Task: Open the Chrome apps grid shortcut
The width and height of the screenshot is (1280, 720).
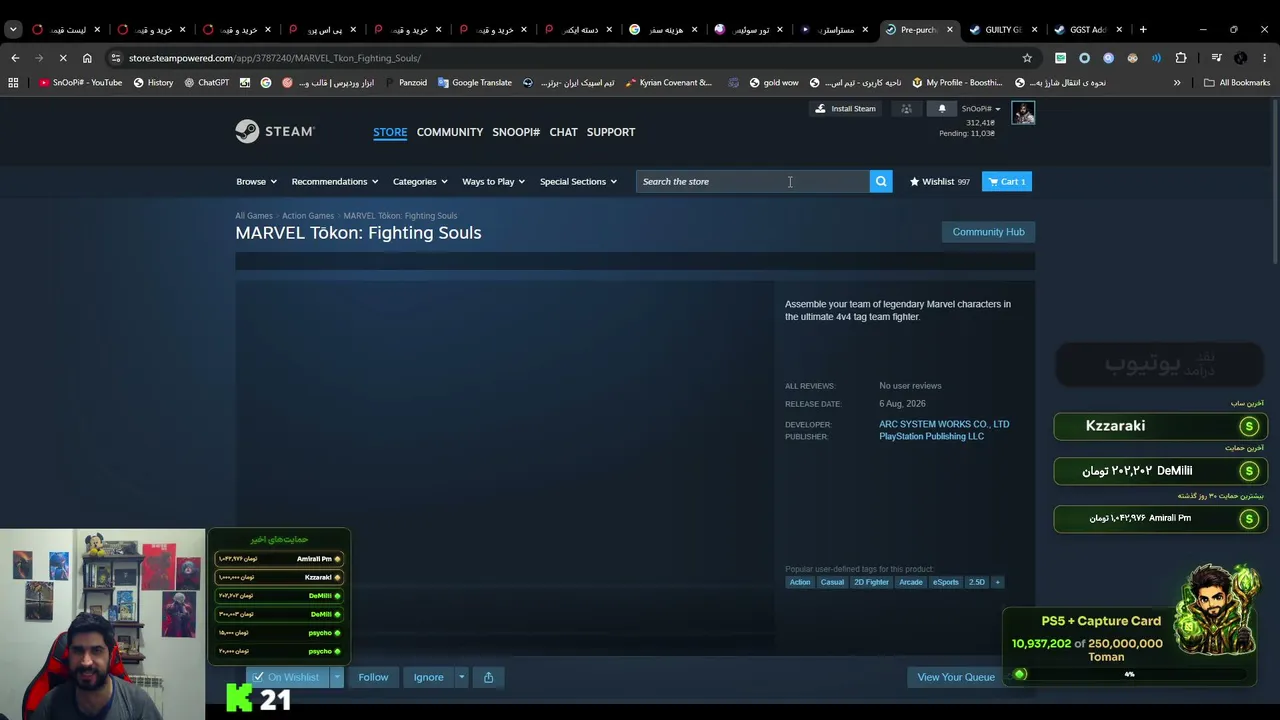Action: click(13, 83)
